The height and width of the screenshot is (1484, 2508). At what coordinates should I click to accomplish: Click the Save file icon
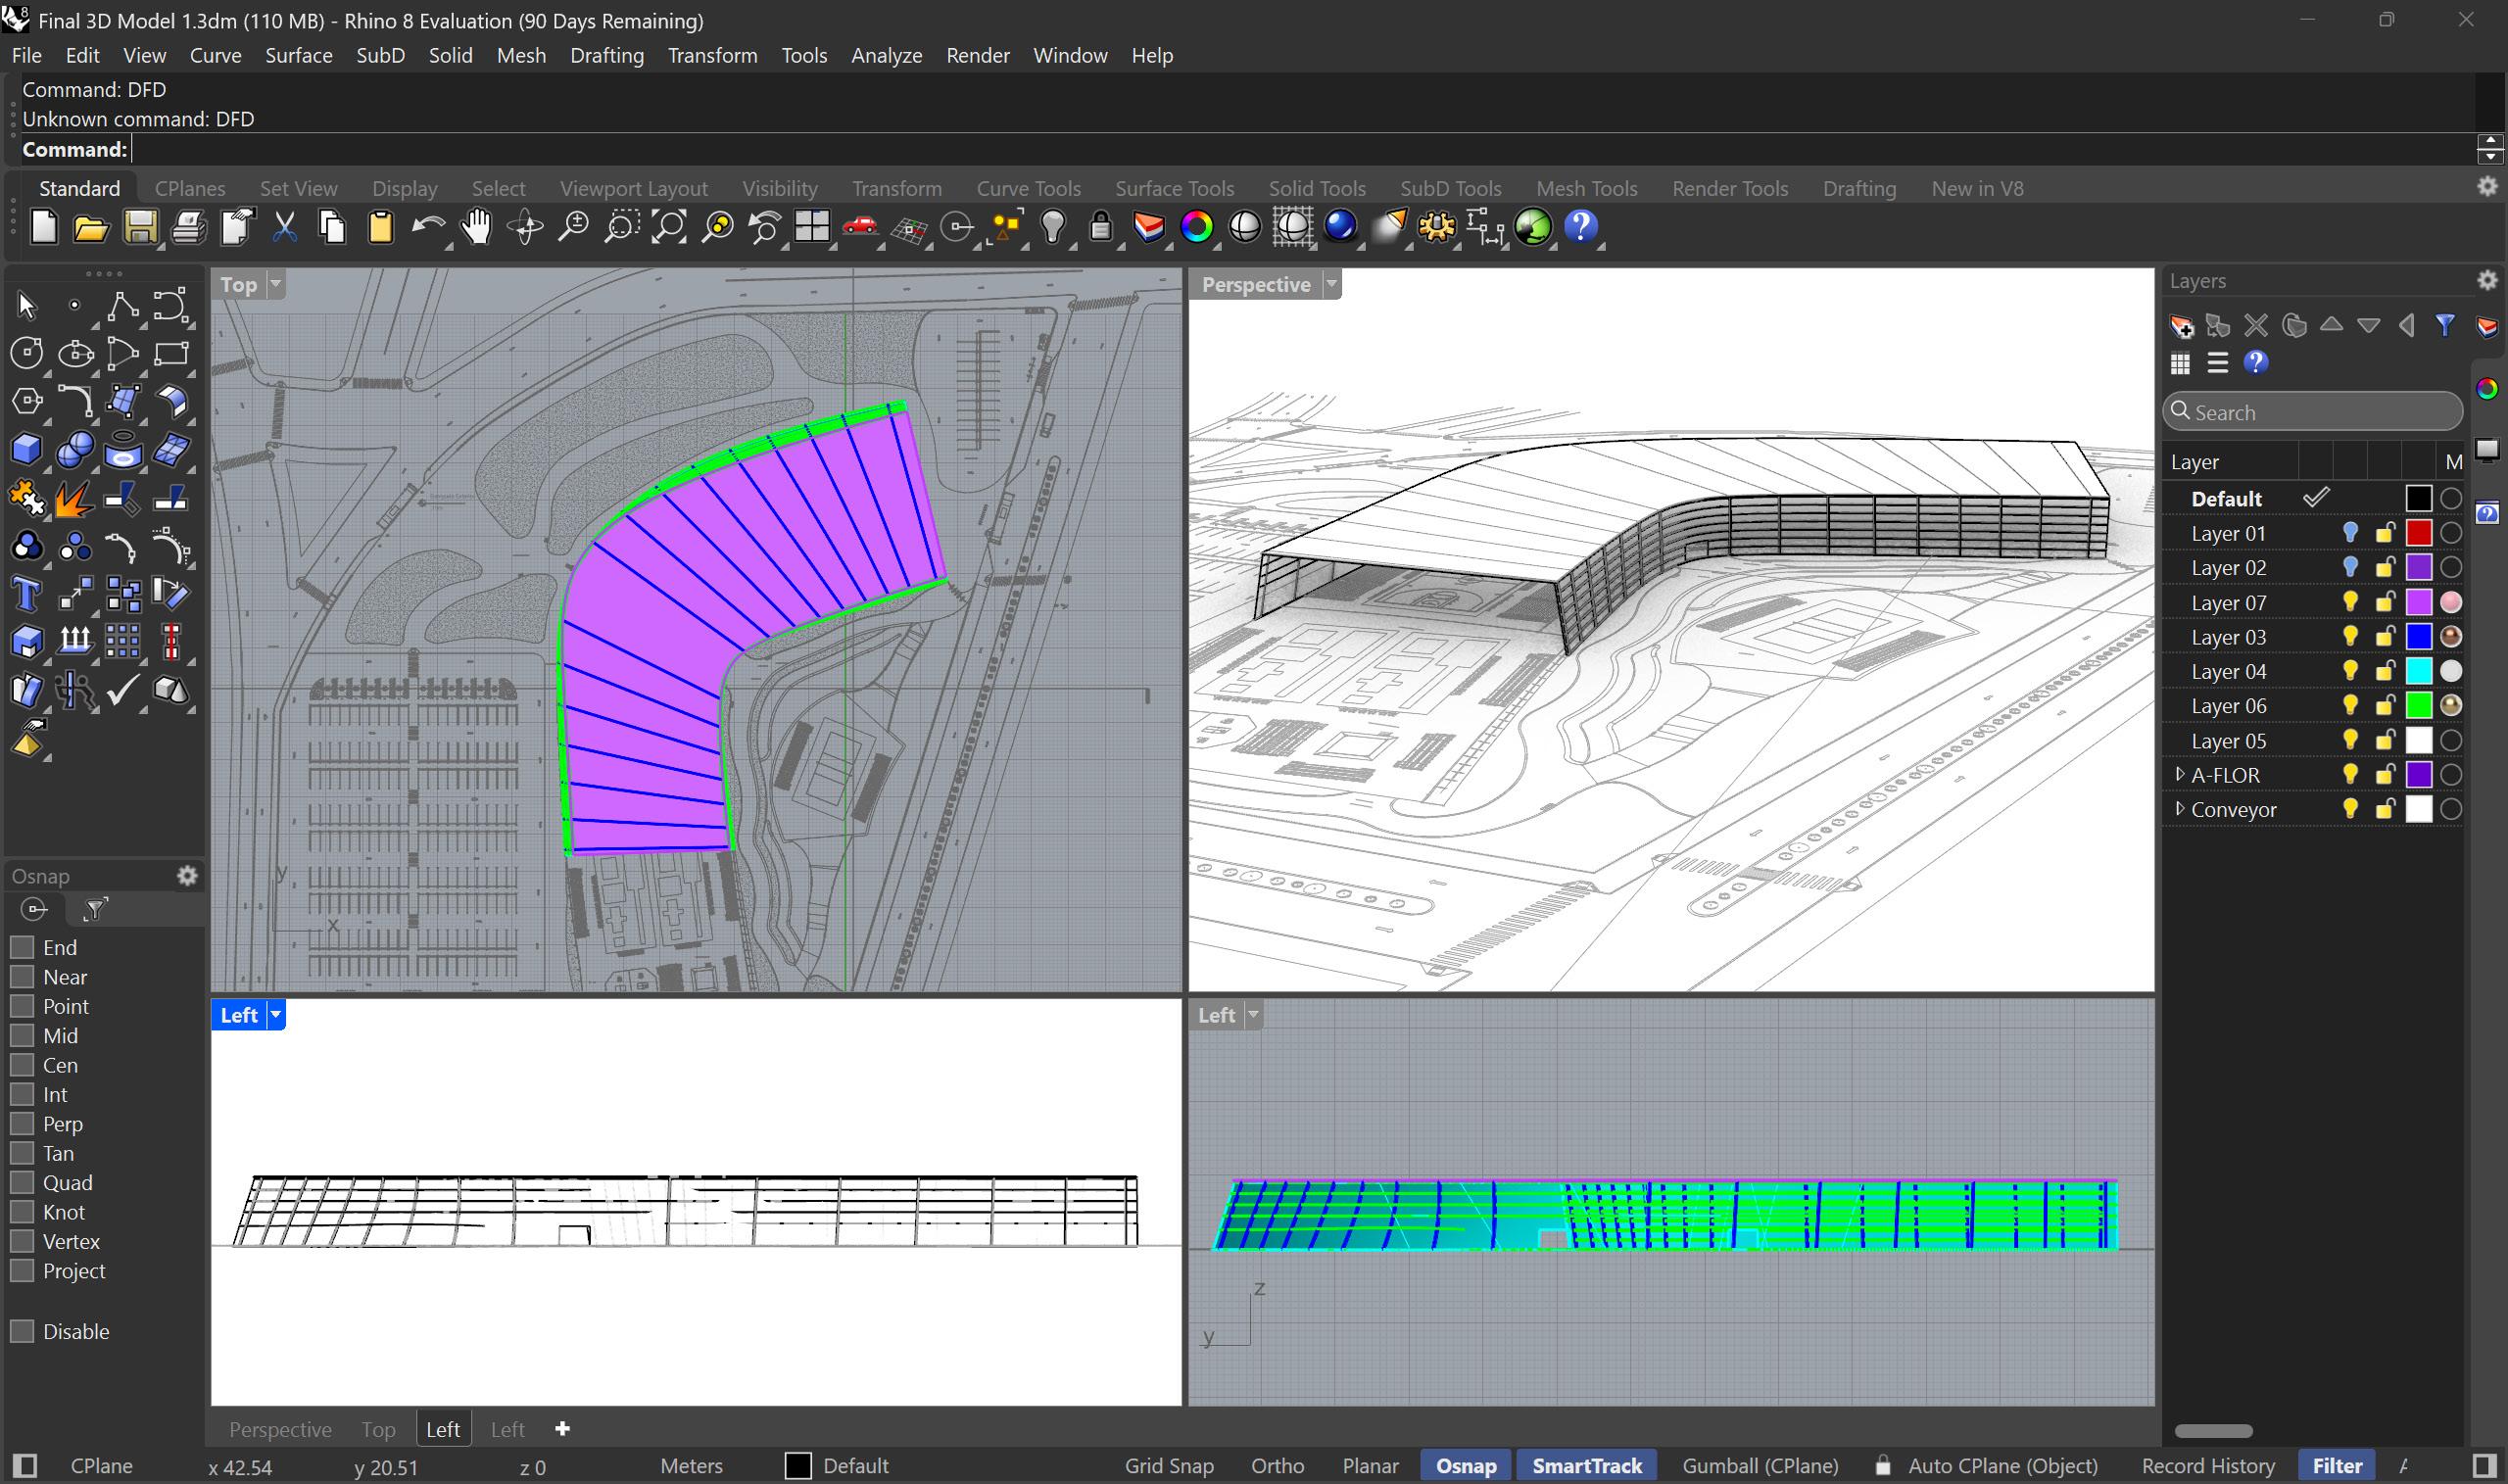[x=140, y=228]
